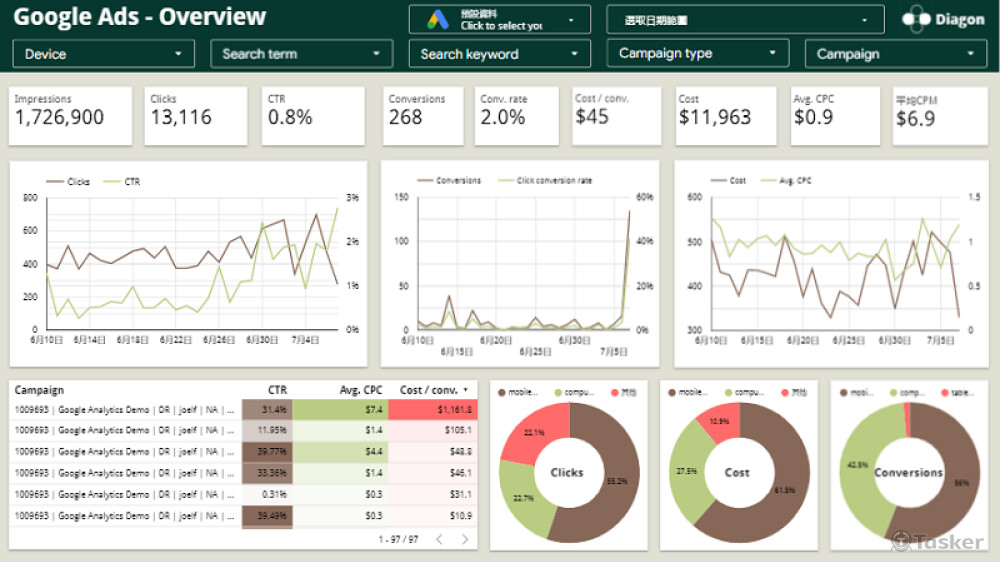Select the Clicks 13,116 scorecard
The width and height of the screenshot is (1000, 562).
[x=196, y=116]
